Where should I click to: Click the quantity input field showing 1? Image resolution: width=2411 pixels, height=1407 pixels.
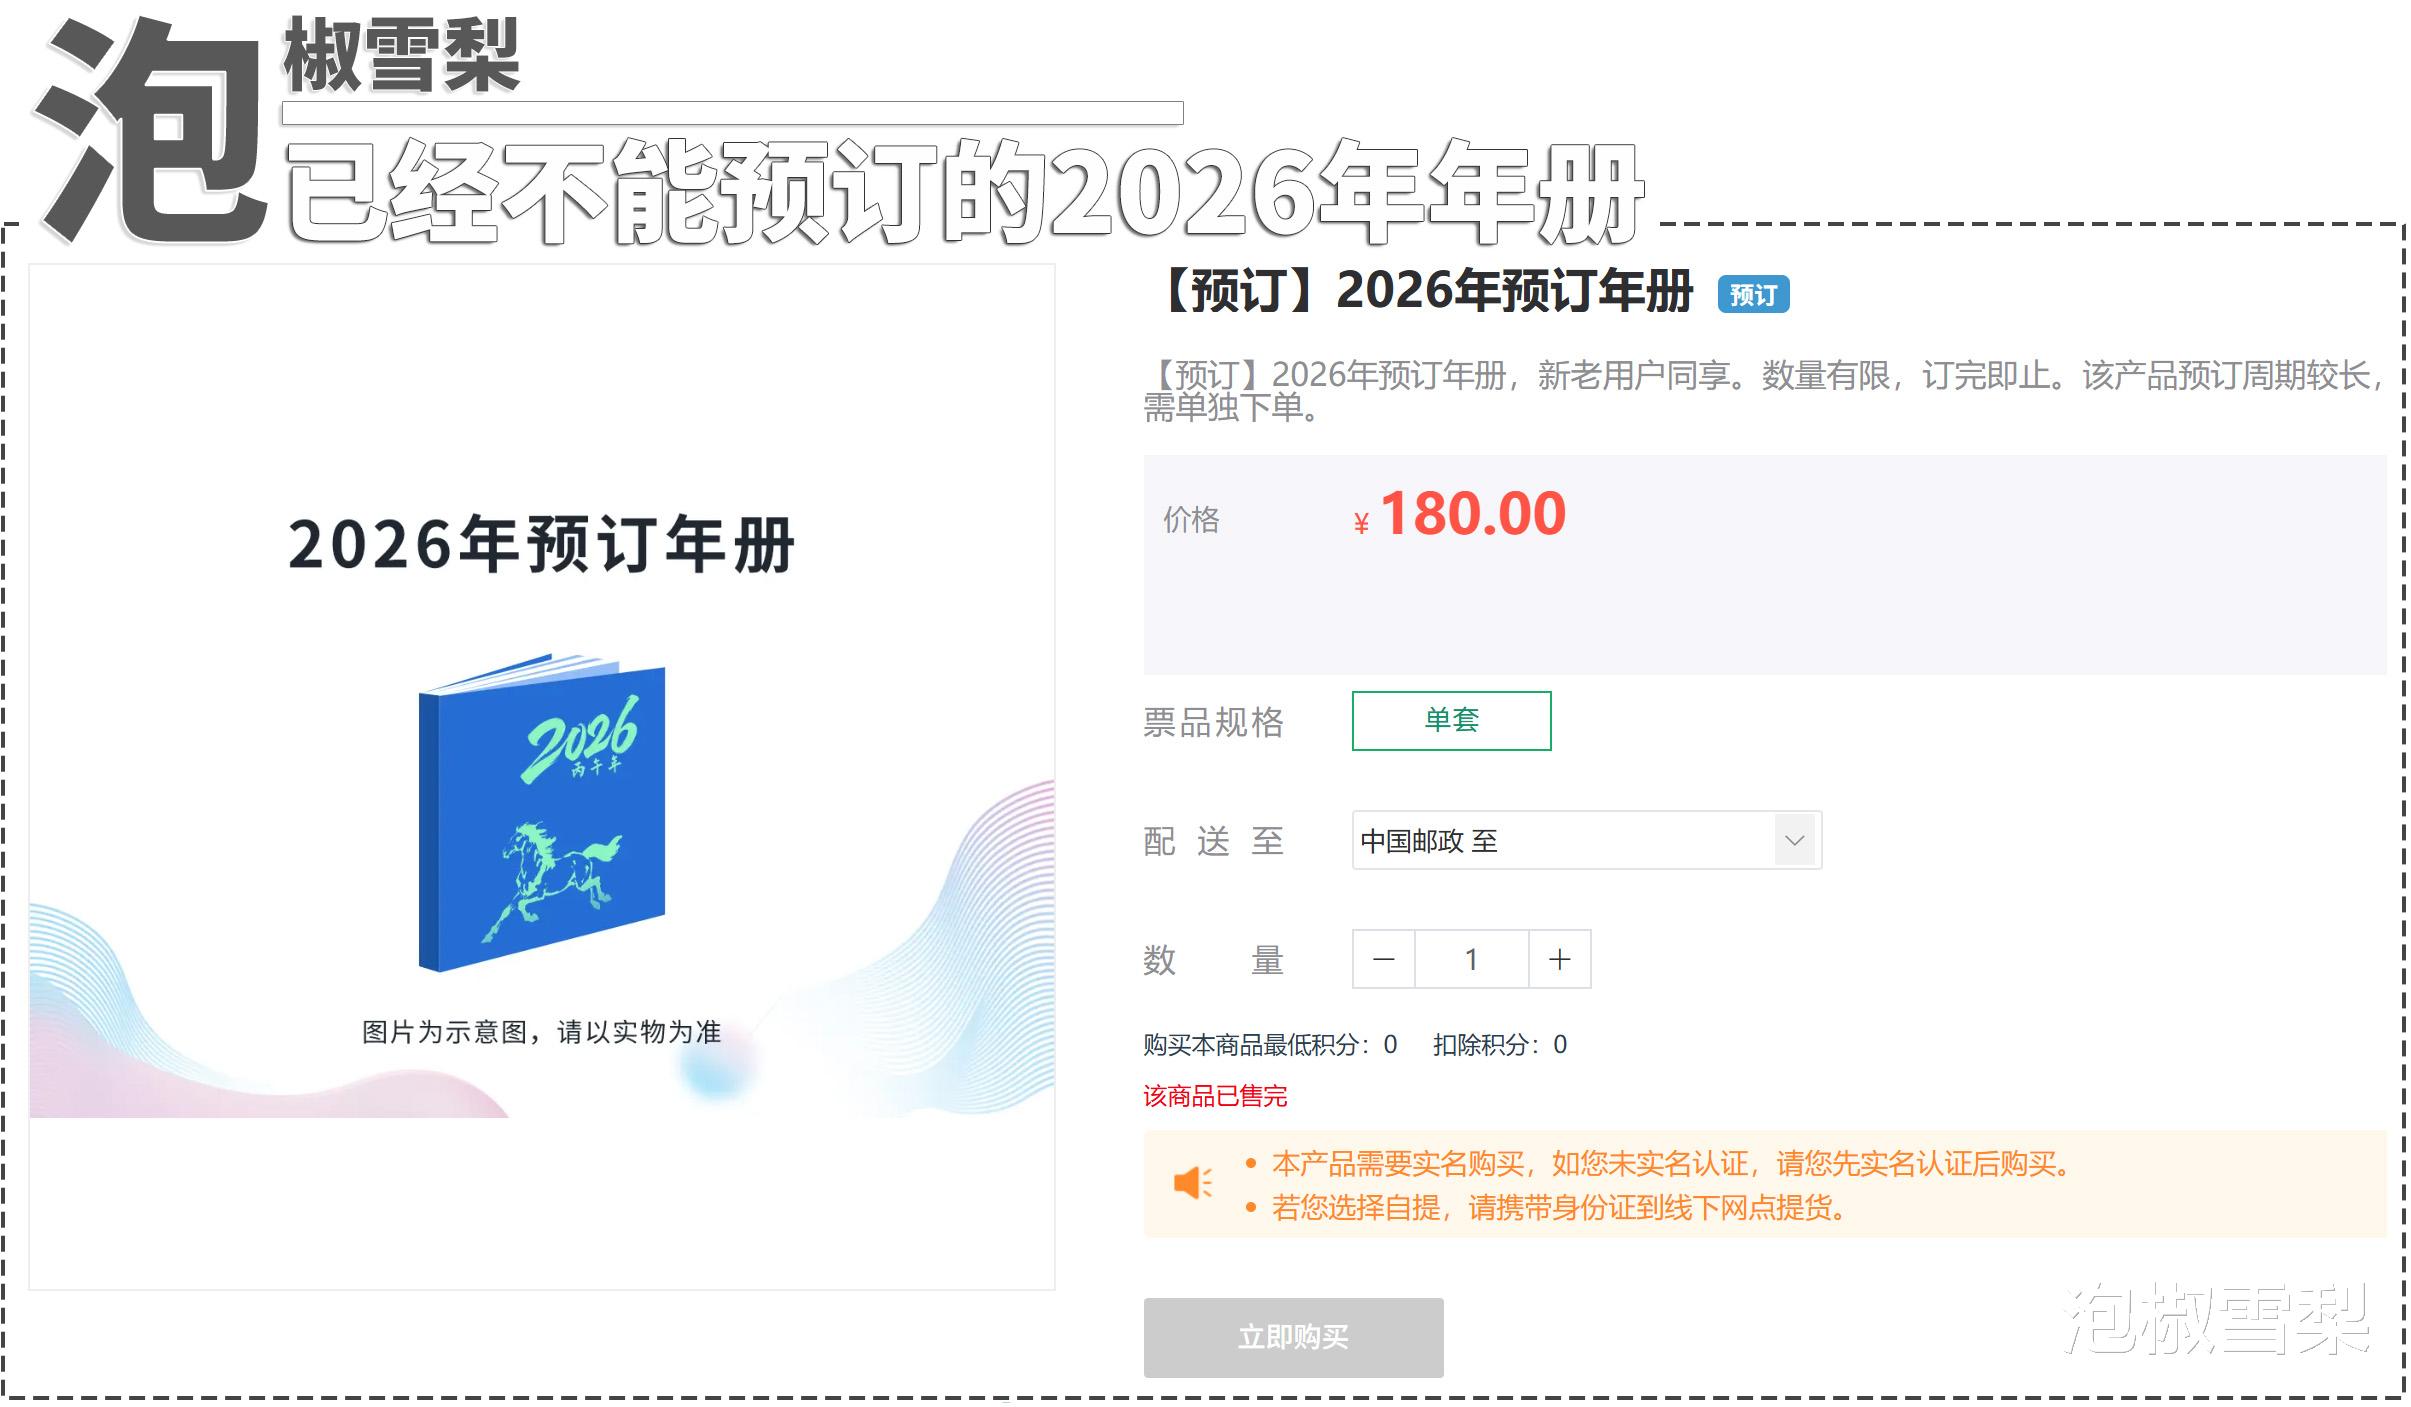pyautogui.click(x=1472, y=960)
